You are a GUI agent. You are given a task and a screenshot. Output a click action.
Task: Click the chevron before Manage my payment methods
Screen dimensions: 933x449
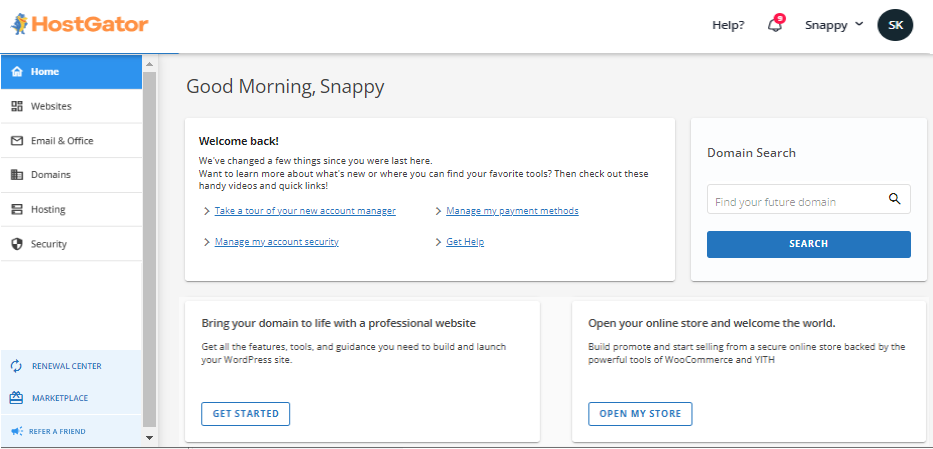click(438, 211)
